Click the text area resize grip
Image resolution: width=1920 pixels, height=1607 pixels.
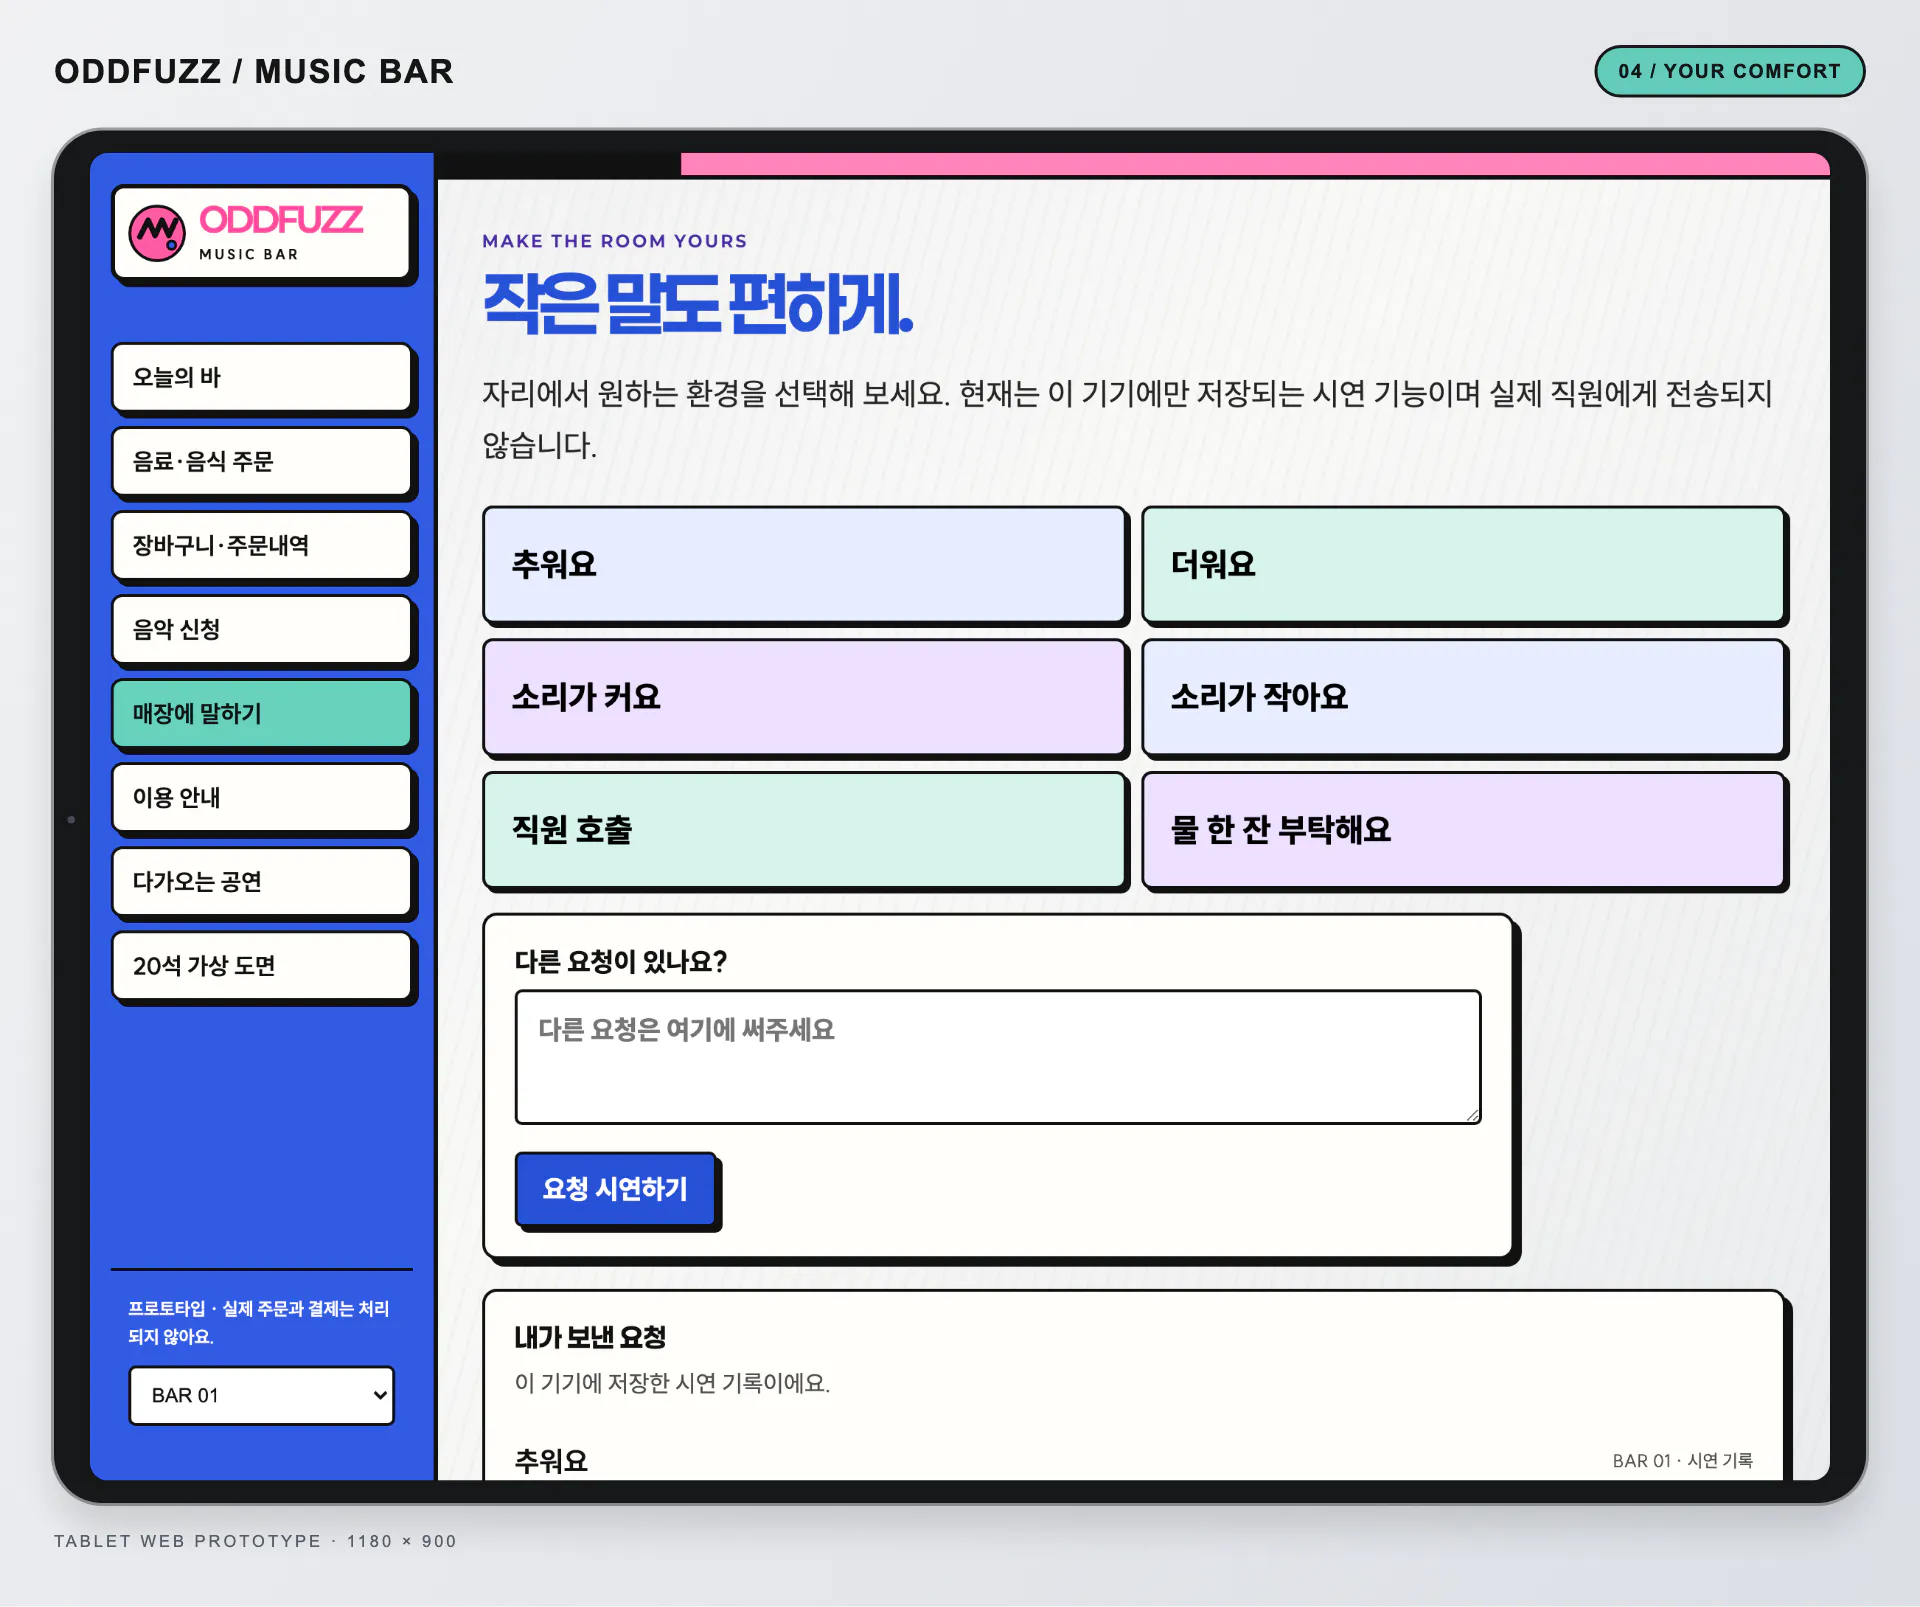(x=1472, y=1115)
